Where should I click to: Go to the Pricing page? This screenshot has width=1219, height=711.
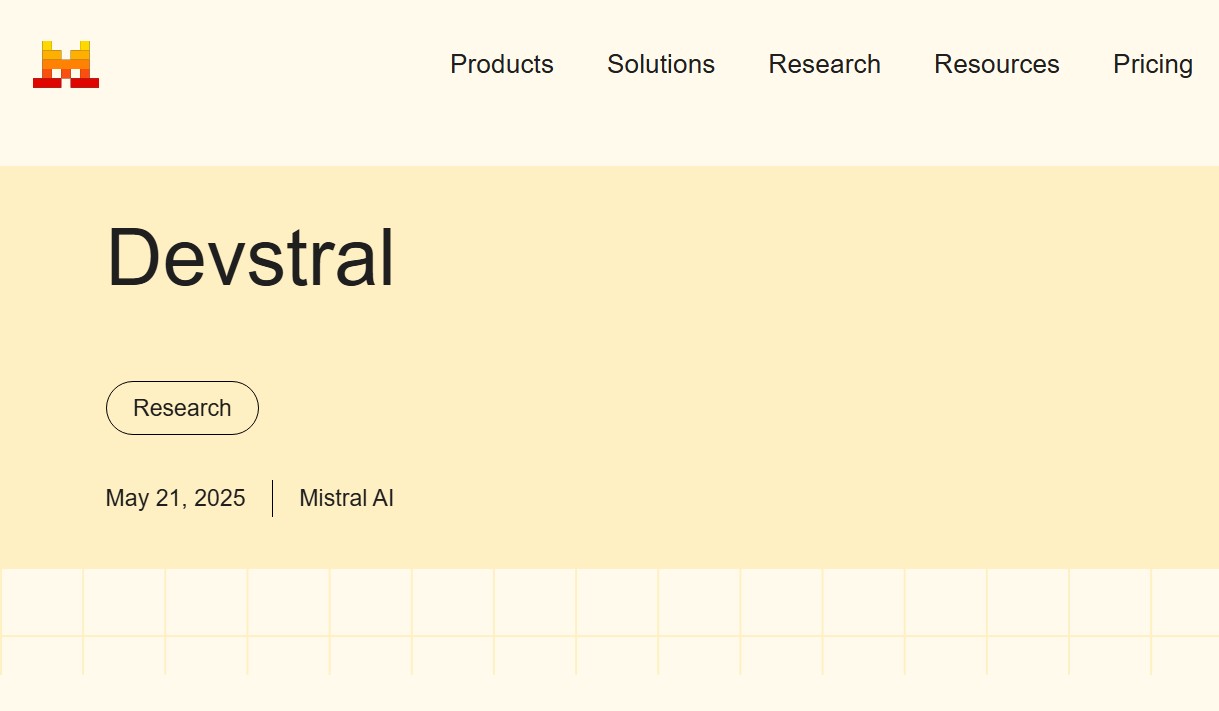tap(1153, 64)
